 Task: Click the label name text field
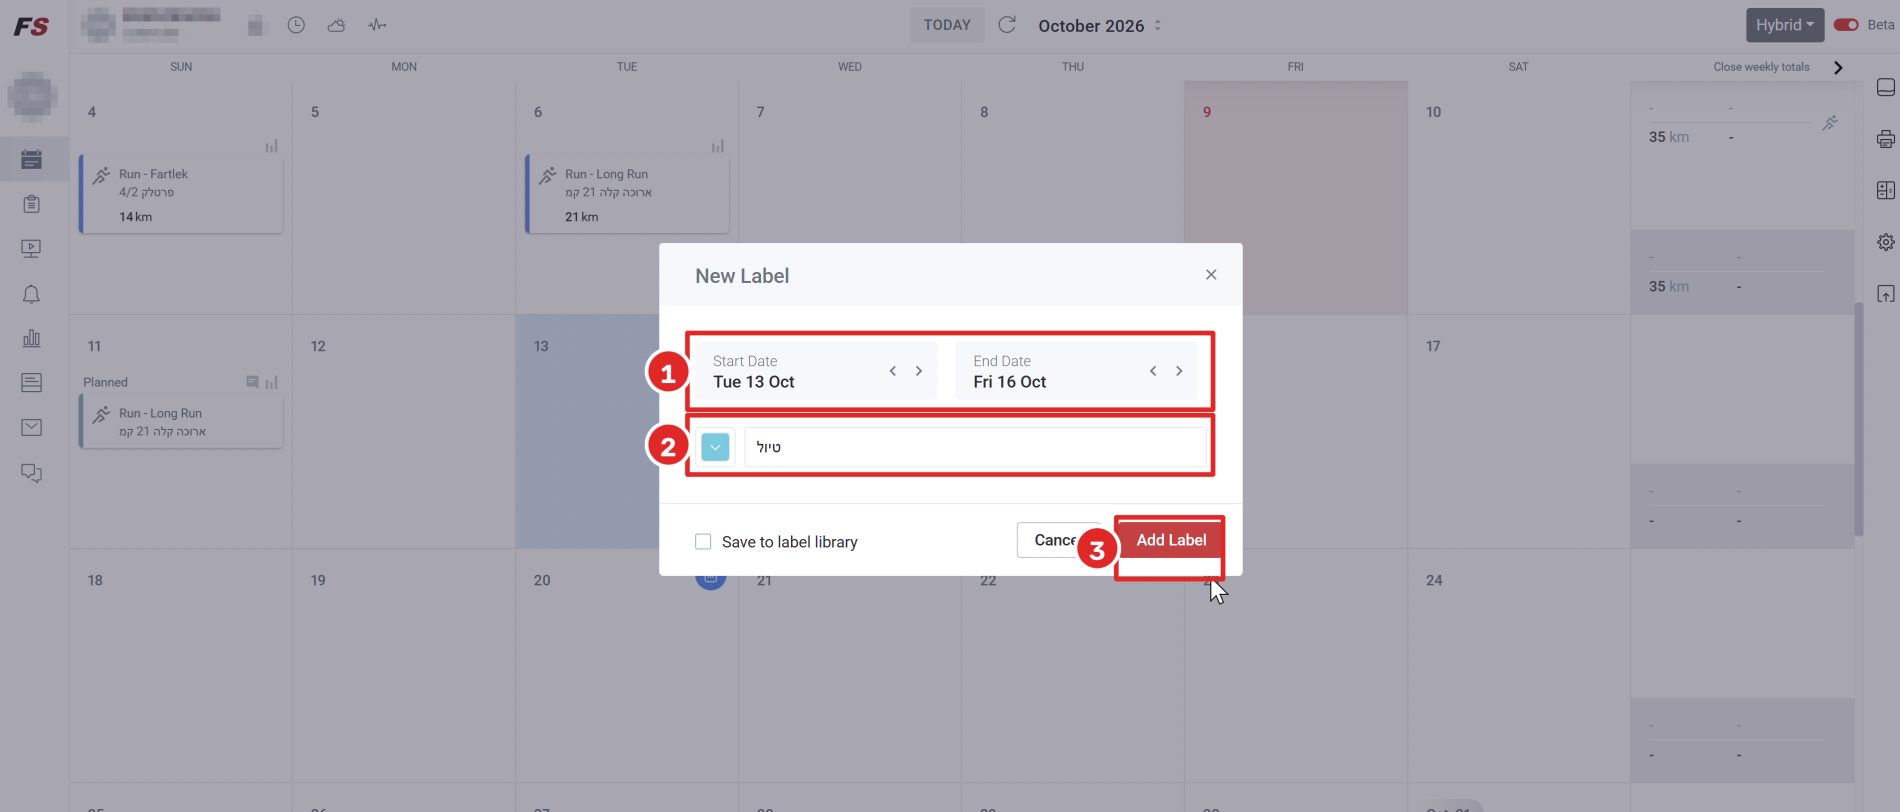(x=976, y=447)
